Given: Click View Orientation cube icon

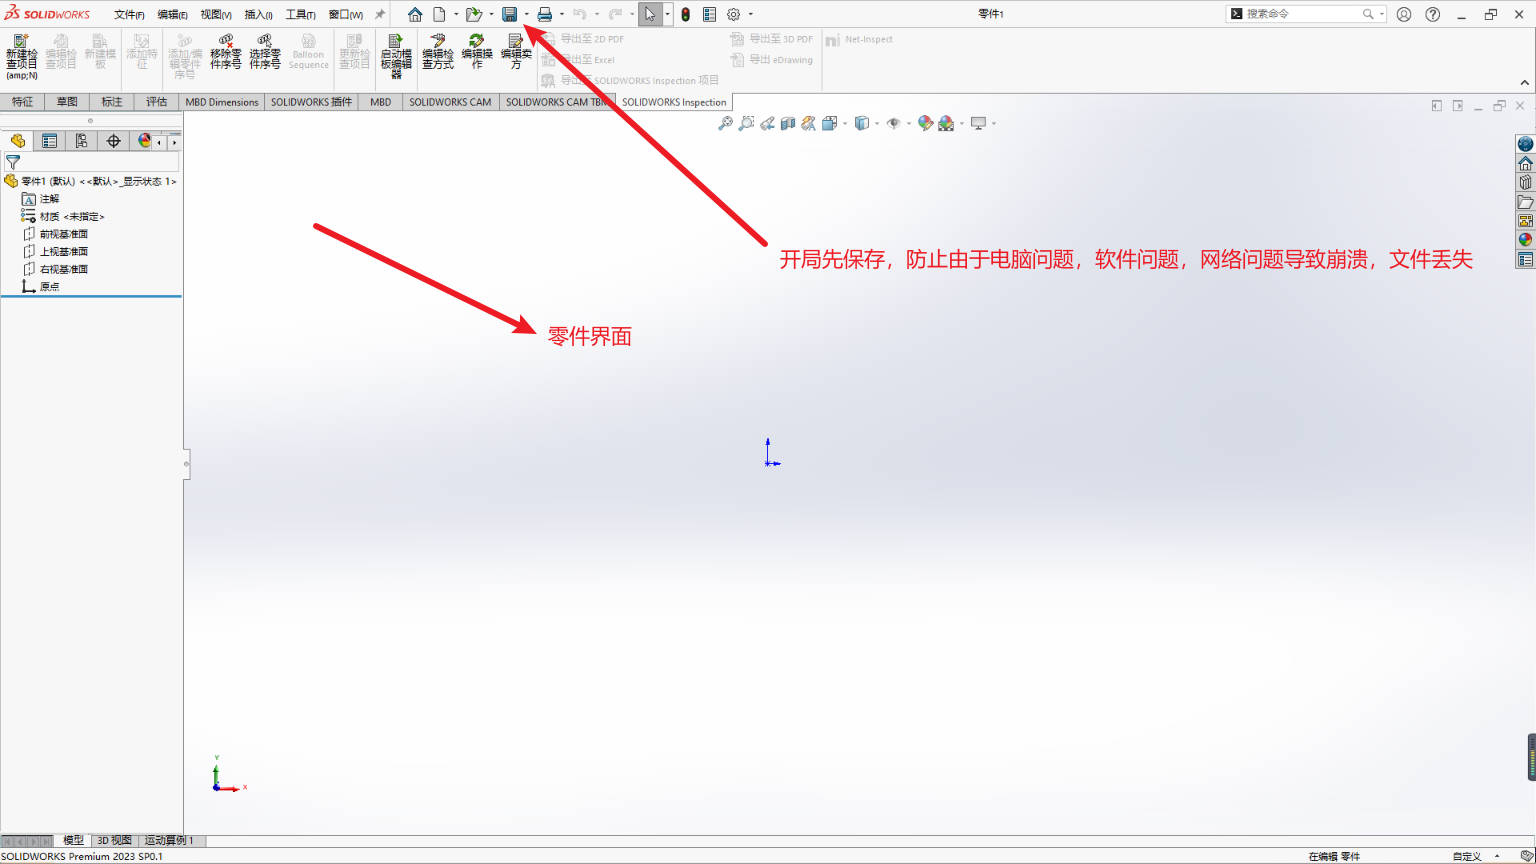Looking at the screenshot, I should pyautogui.click(x=829, y=123).
